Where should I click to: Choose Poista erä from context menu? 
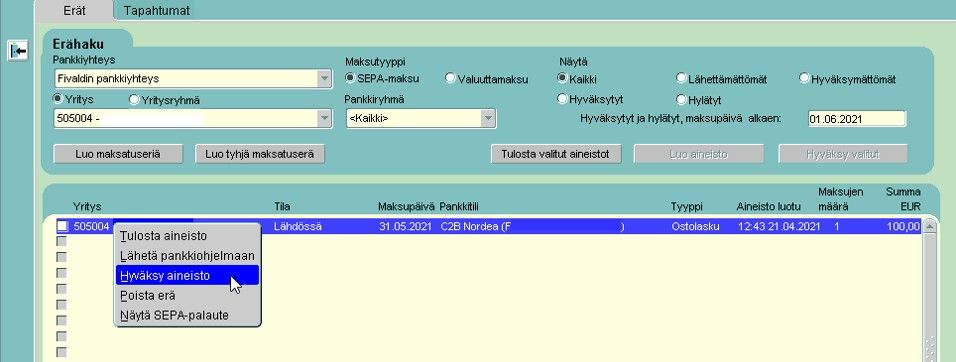188,296
